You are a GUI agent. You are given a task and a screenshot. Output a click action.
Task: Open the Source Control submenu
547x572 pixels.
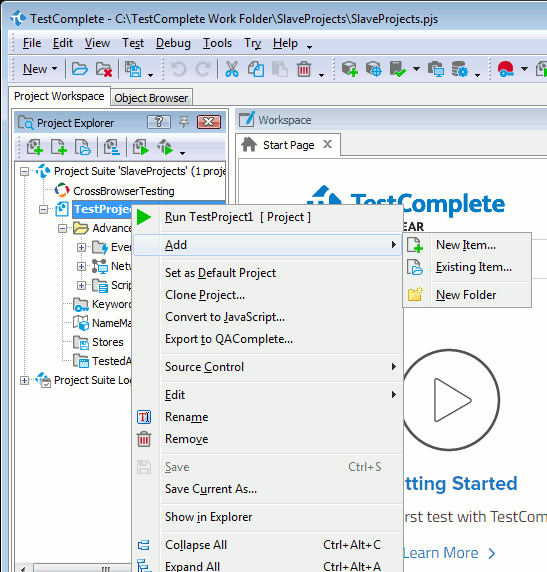(x=267, y=367)
